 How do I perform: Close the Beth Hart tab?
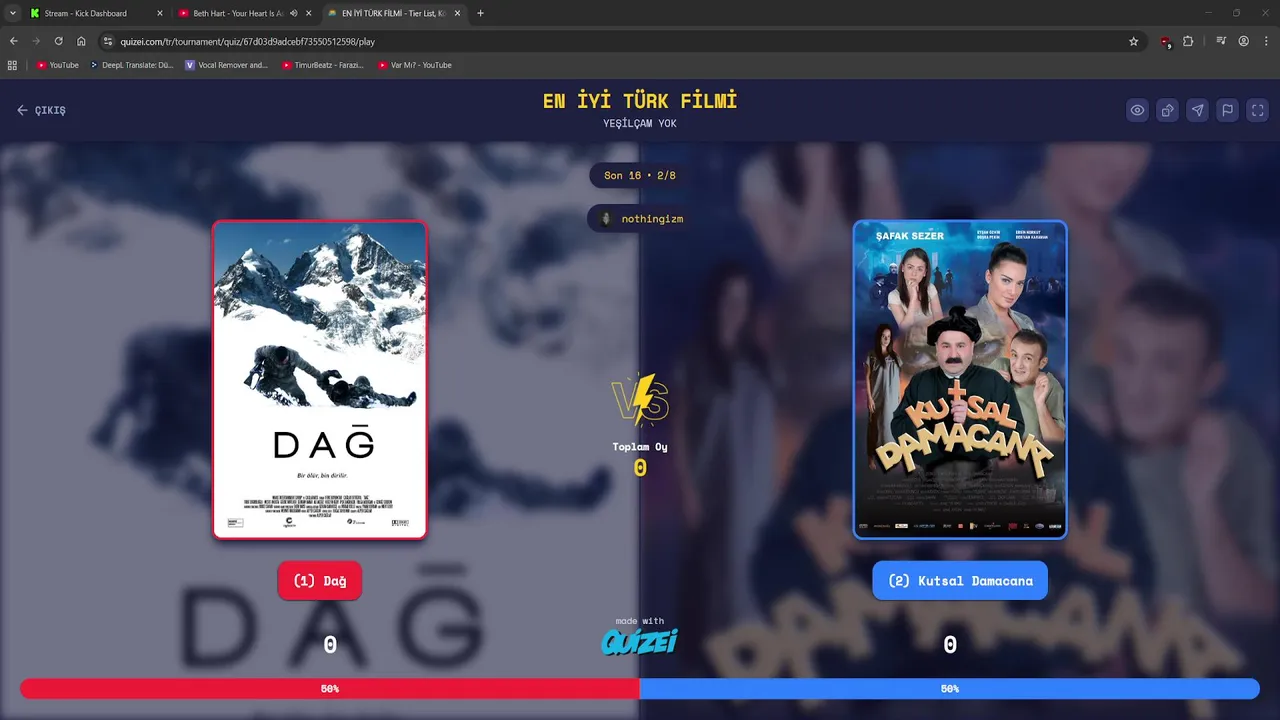tap(309, 13)
